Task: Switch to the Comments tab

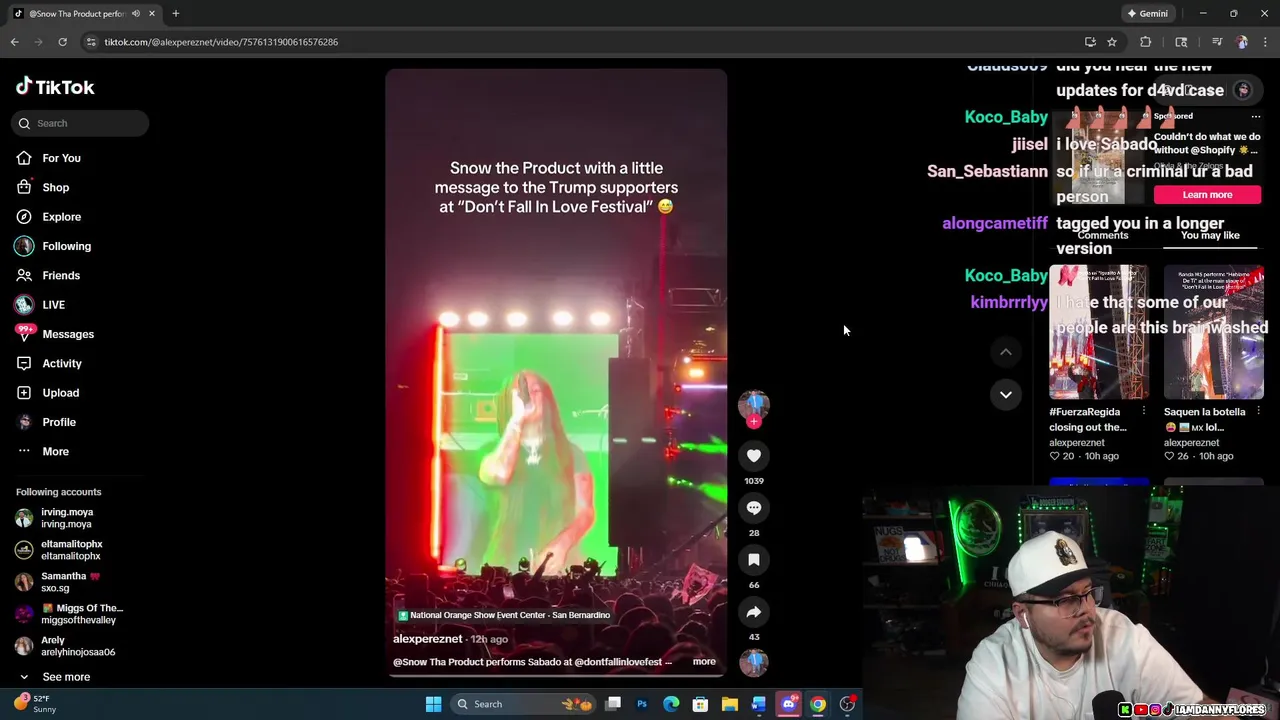Action: pos(1102,236)
